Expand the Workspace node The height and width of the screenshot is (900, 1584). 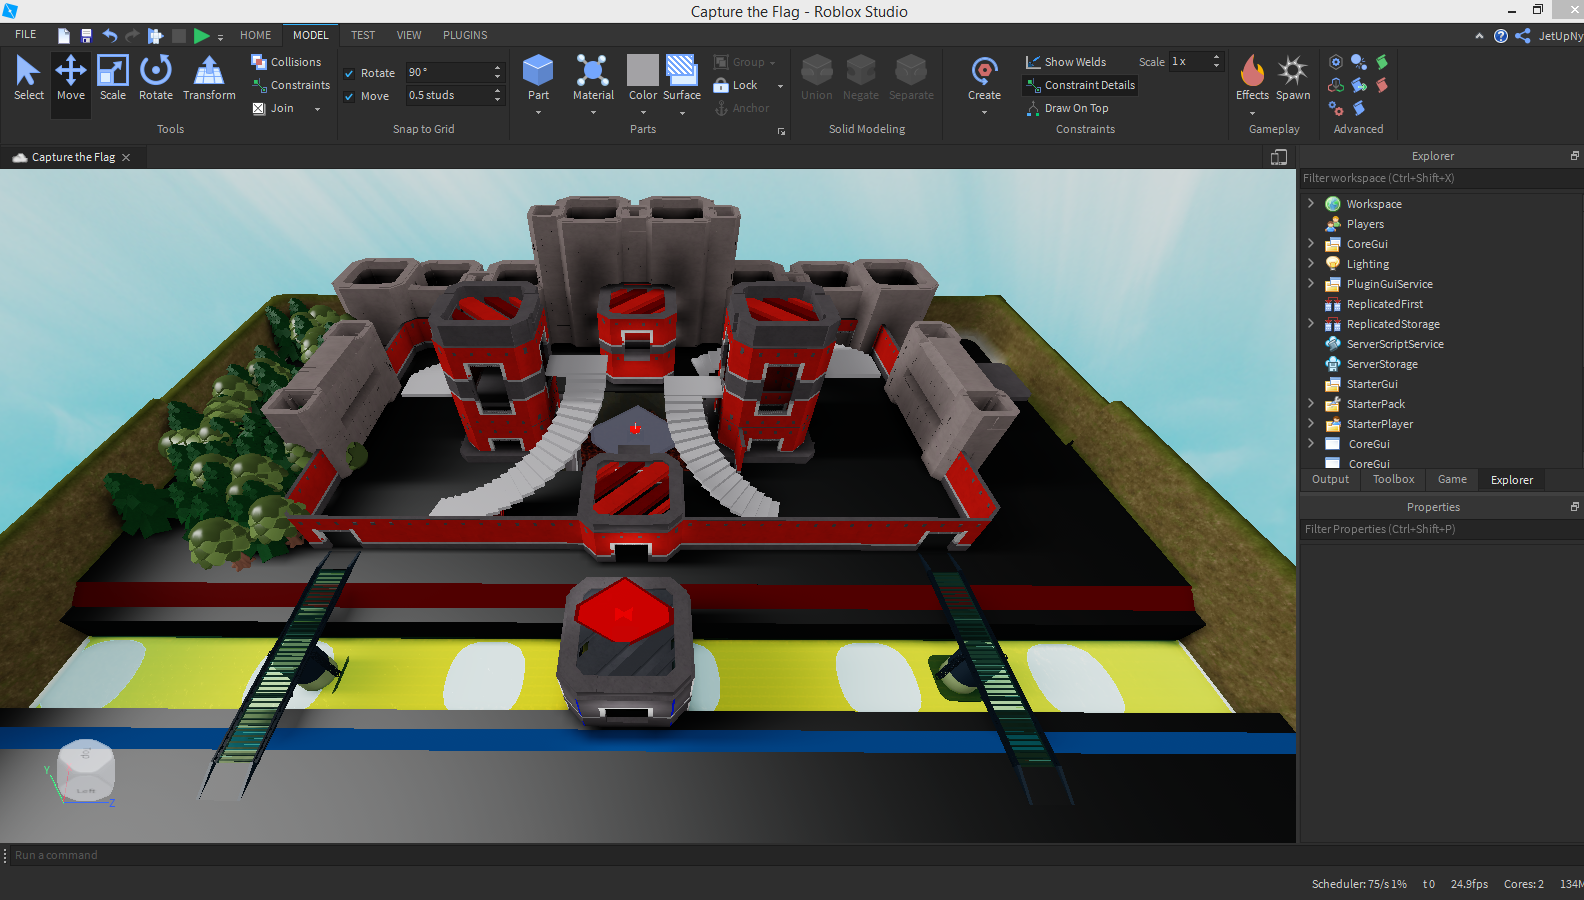(x=1311, y=203)
